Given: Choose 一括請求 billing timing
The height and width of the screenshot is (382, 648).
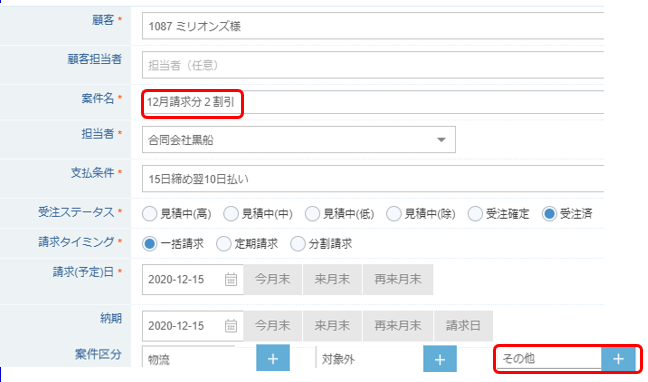Looking at the screenshot, I should [x=149, y=244].
